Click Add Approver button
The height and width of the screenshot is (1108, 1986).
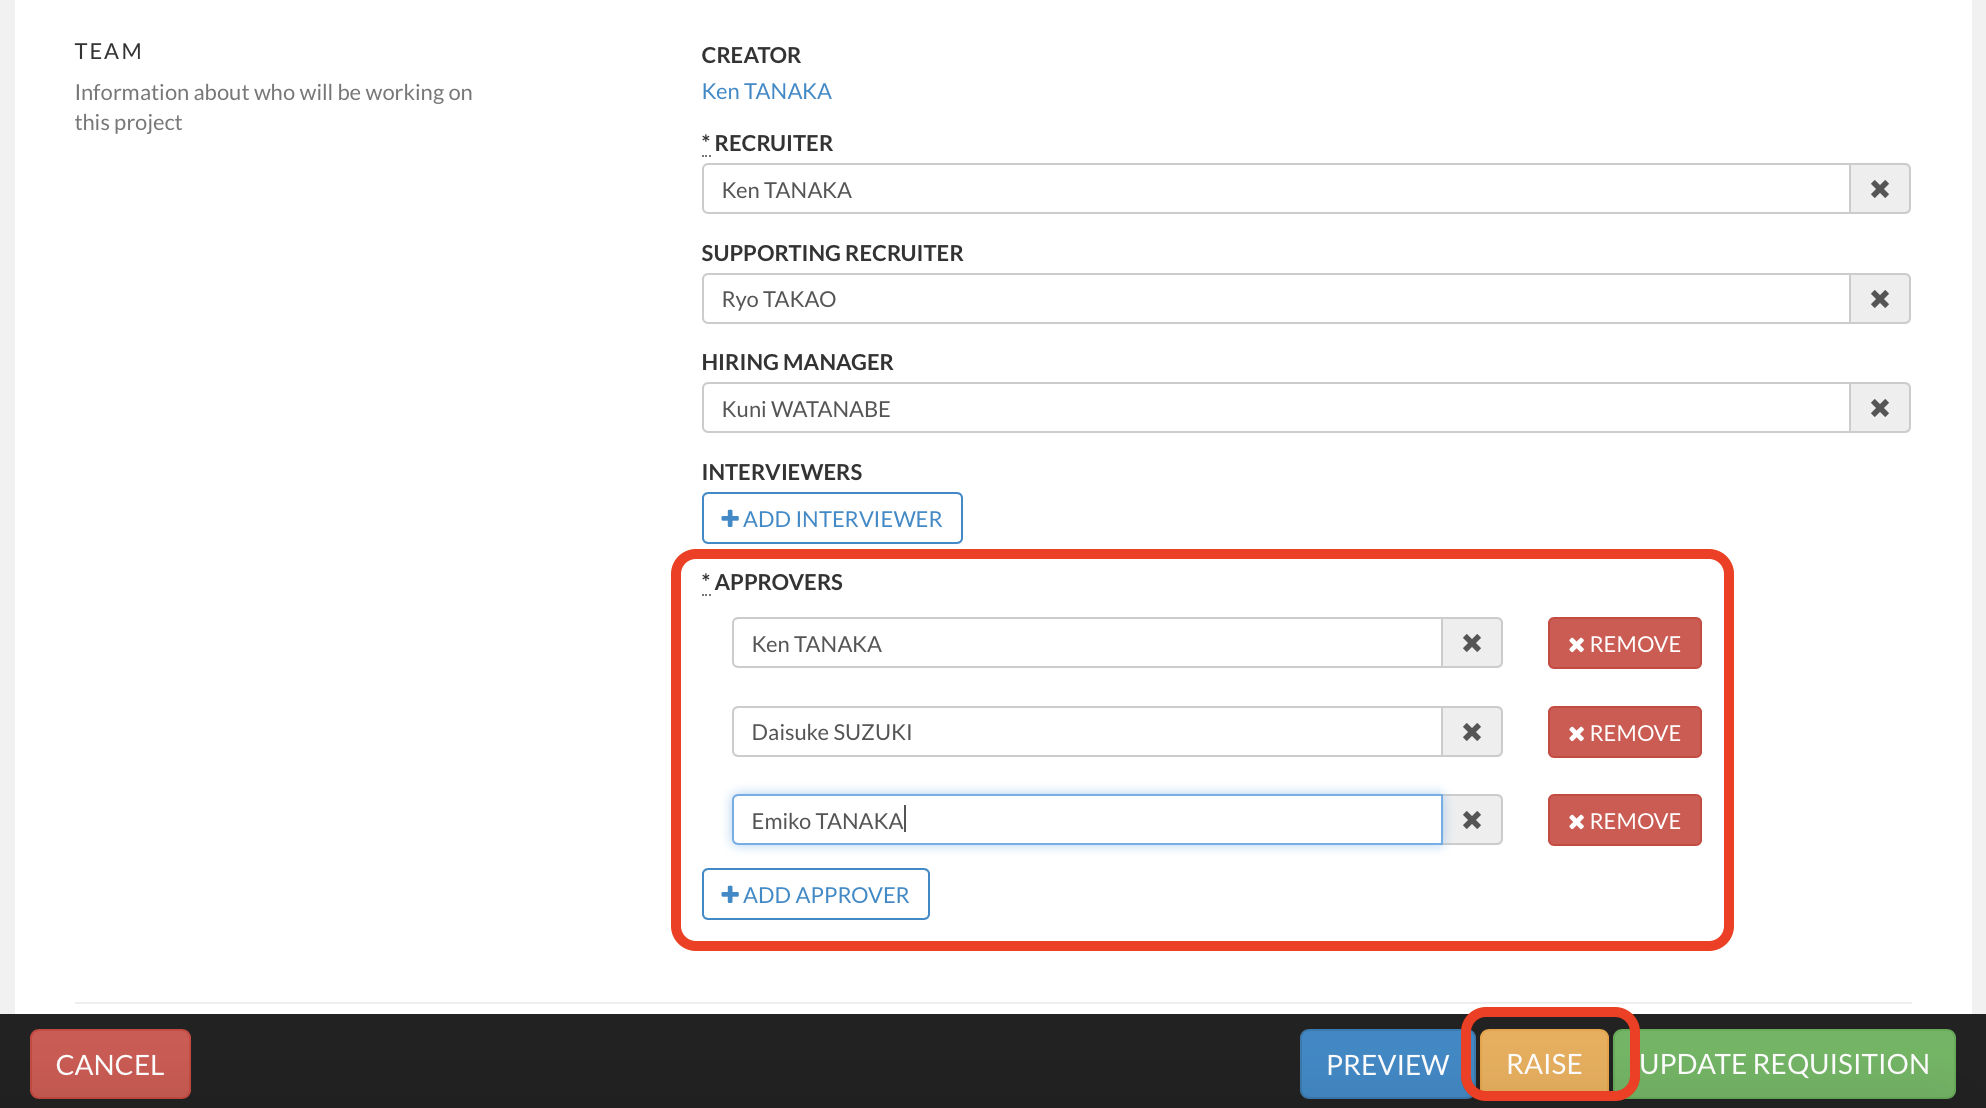pyautogui.click(x=815, y=894)
